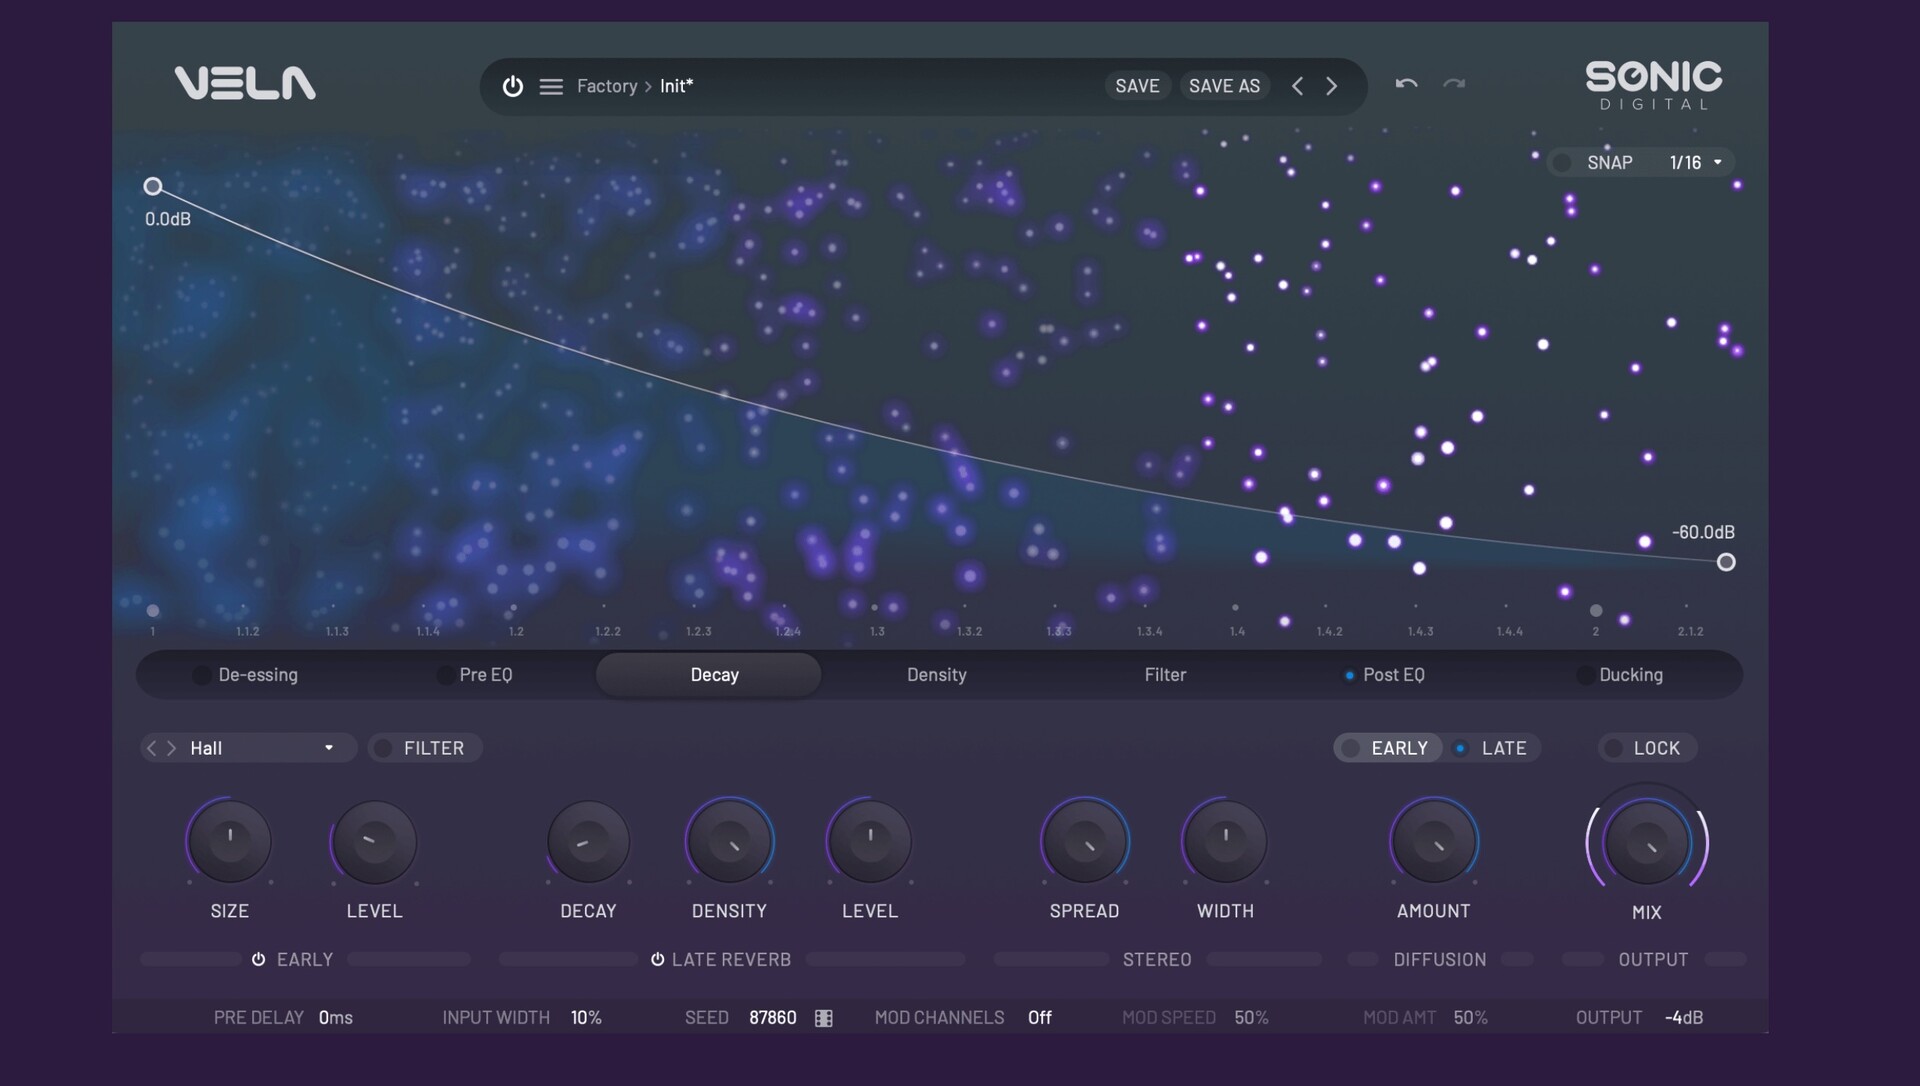Click the INPUT WIDTH 10% value

[x=586, y=1017]
